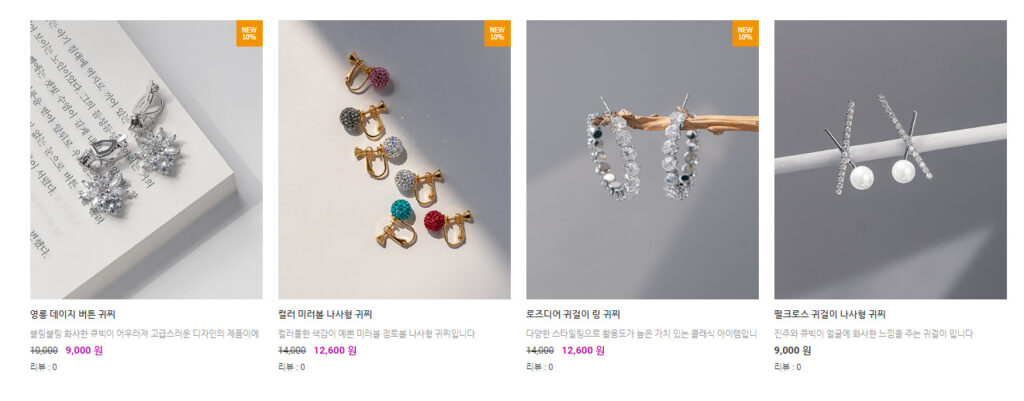Click NEW 10% badge on mirror ball earrings
The height and width of the screenshot is (401, 1024).
(497, 33)
